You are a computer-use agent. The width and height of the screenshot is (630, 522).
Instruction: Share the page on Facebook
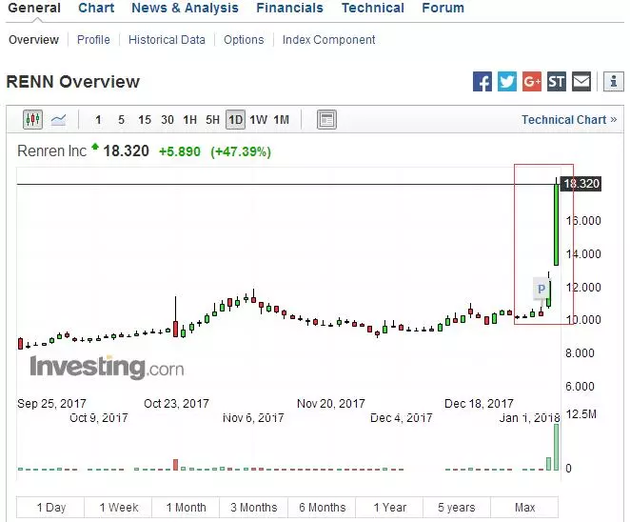(x=482, y=82)
